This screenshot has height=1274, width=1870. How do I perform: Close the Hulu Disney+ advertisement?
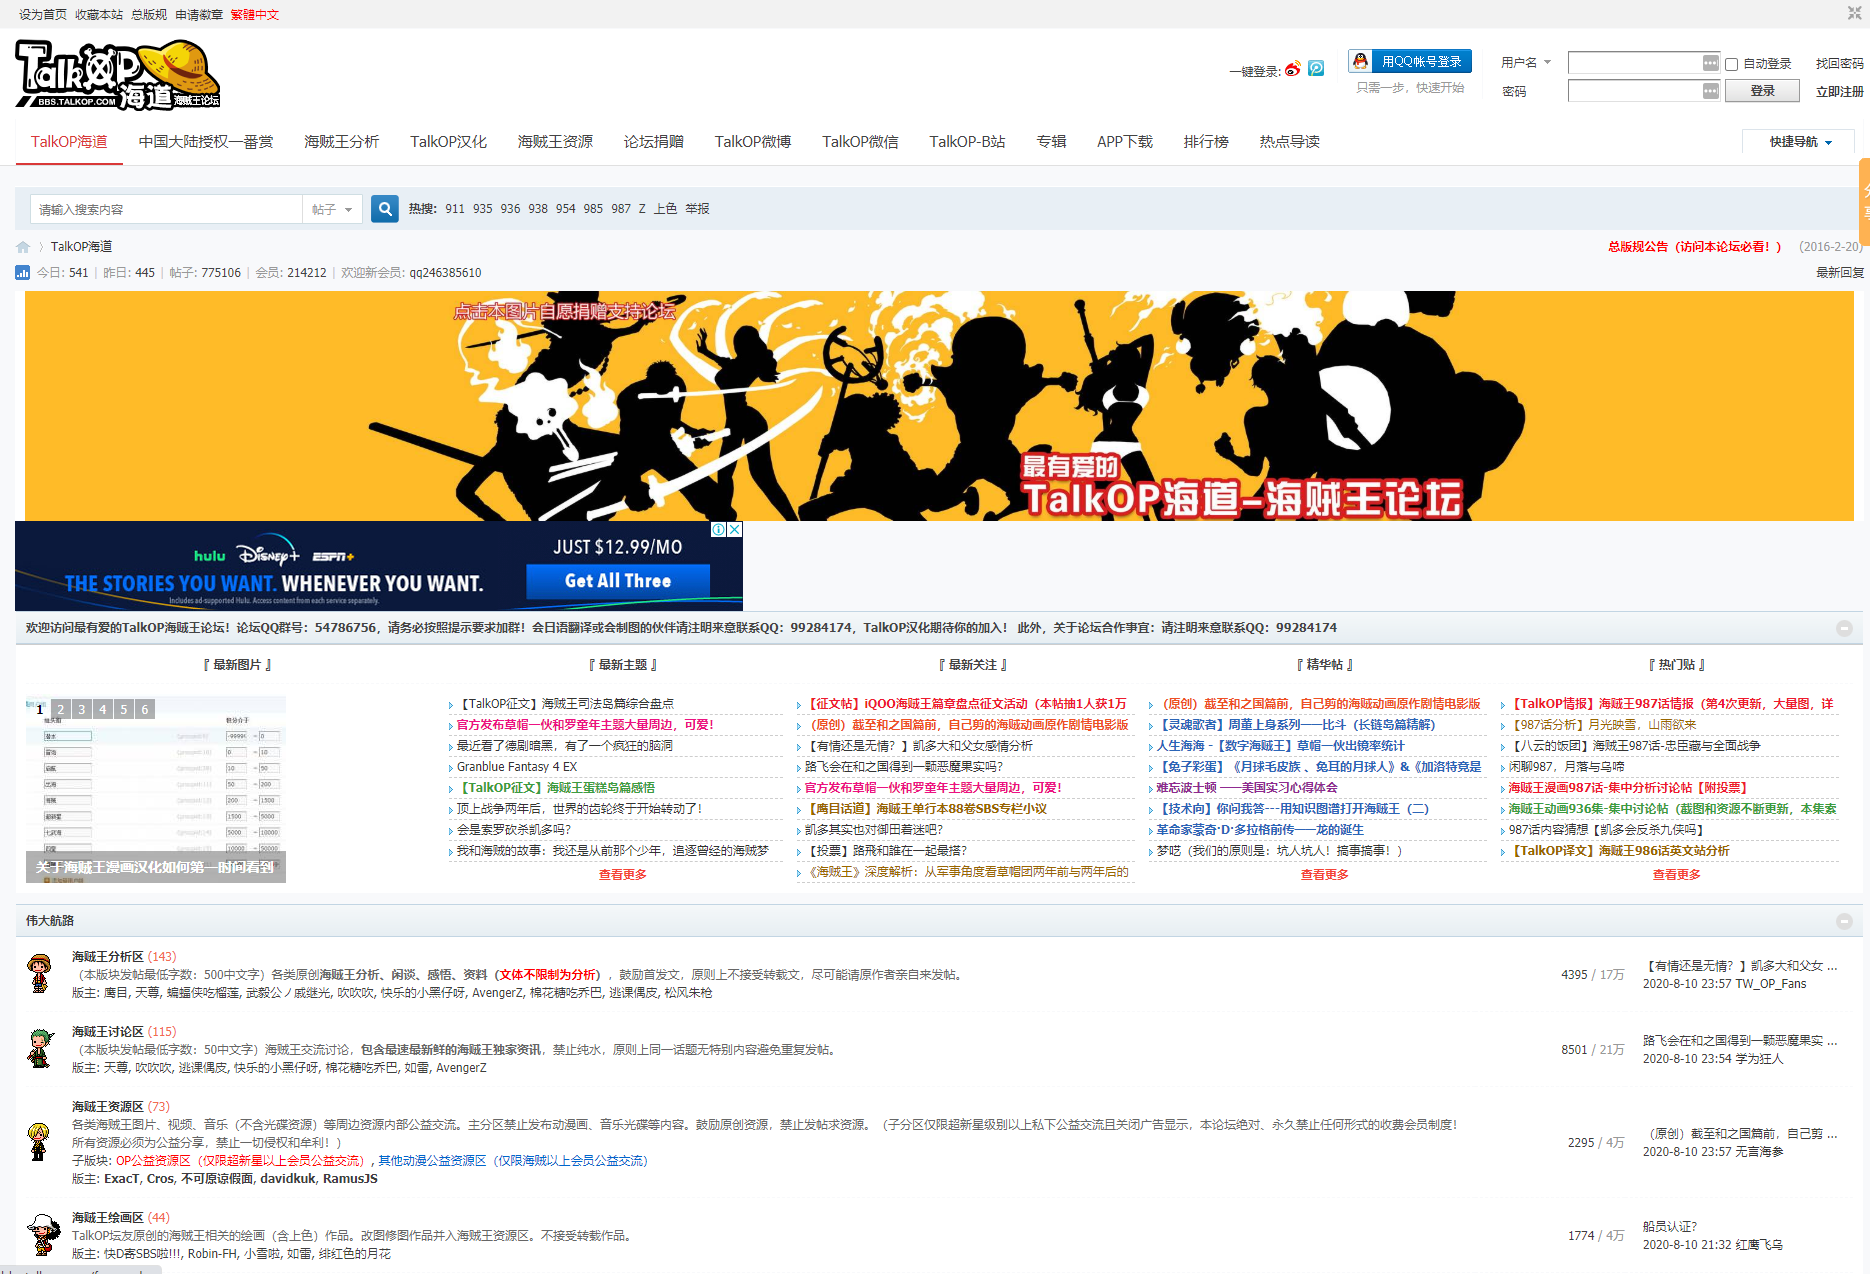pyautogui.click(x=735, y=530)
